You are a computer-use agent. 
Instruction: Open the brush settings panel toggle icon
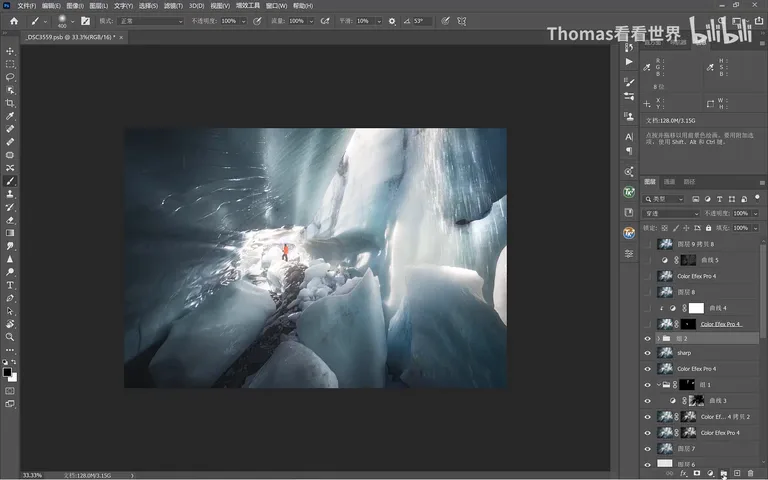tap(85, 21)
